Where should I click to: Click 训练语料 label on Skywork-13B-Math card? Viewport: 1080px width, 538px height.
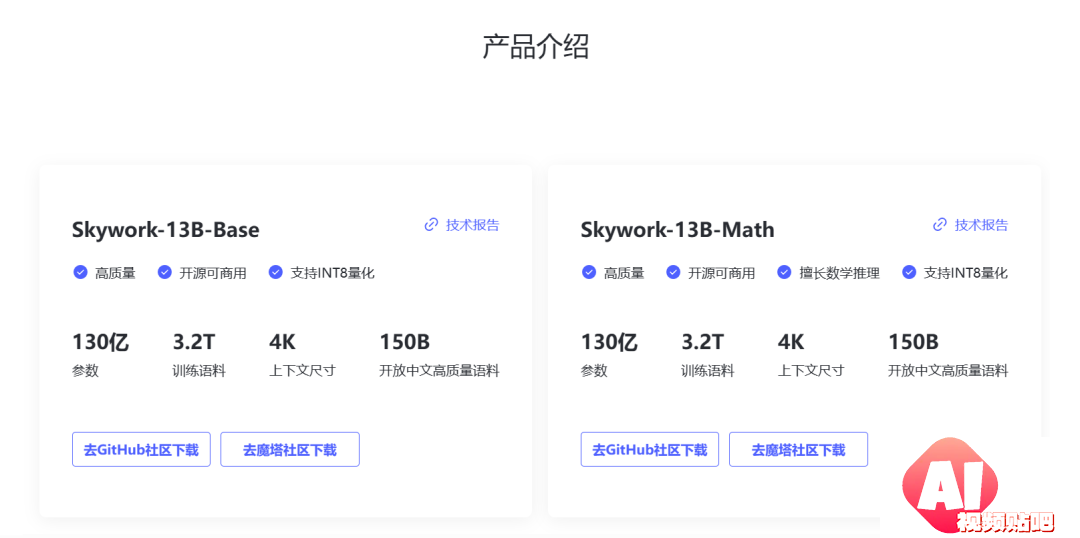click(708, 371)
